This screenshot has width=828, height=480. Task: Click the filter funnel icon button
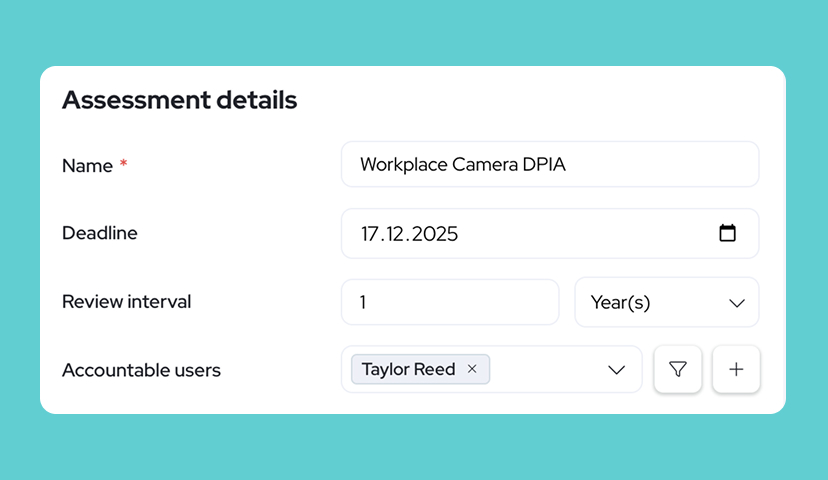(678, 369)
